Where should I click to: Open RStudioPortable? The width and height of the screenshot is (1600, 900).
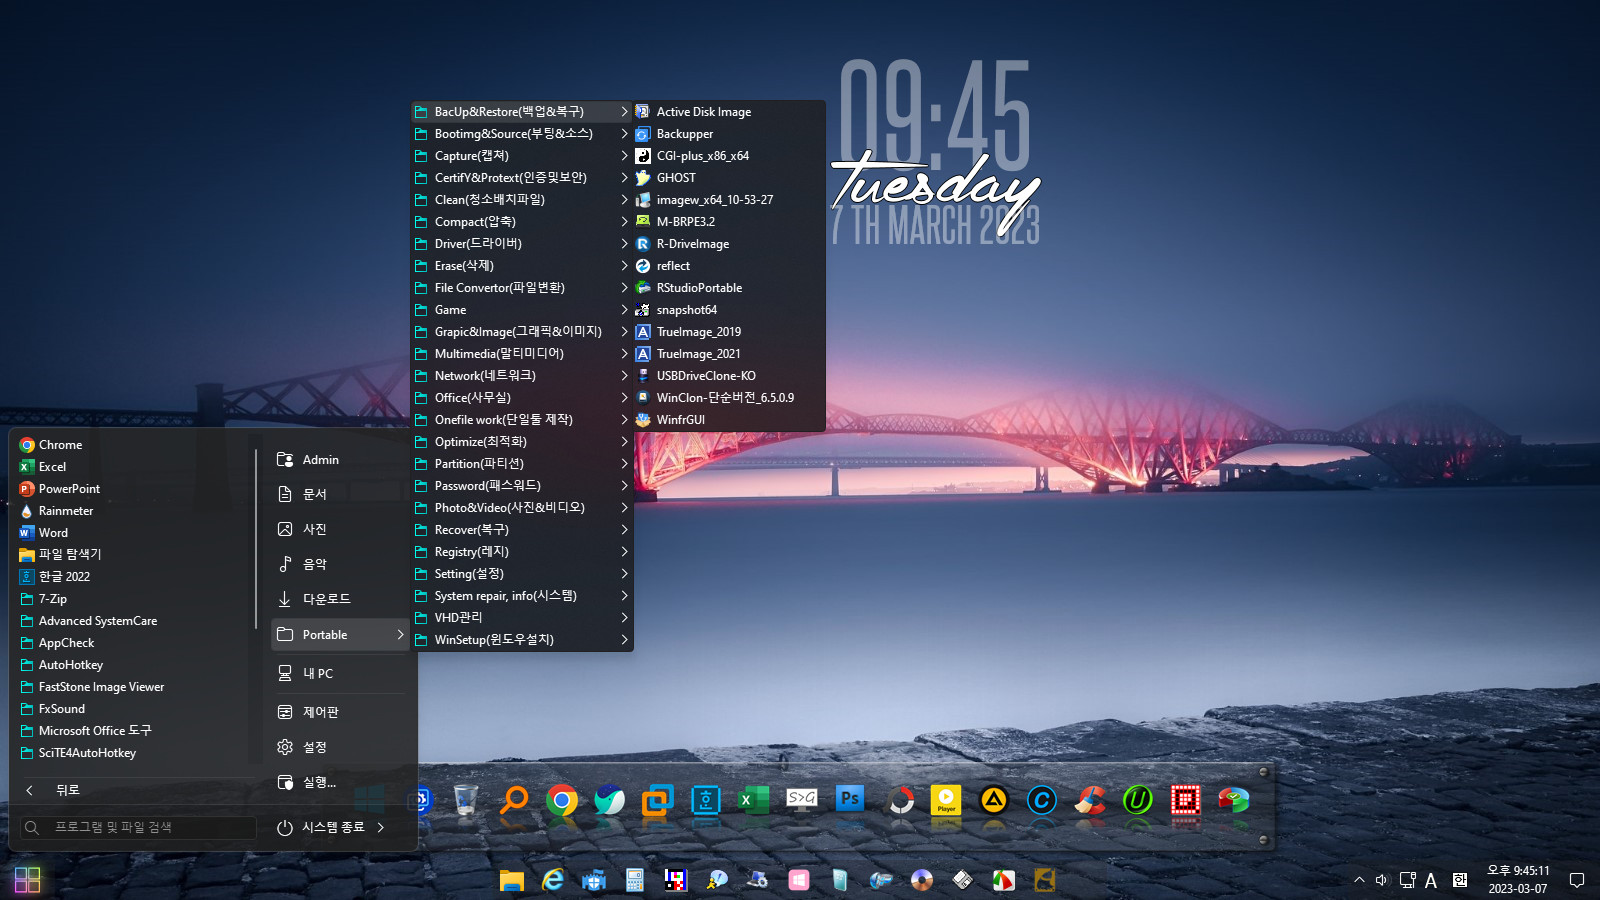728,288
